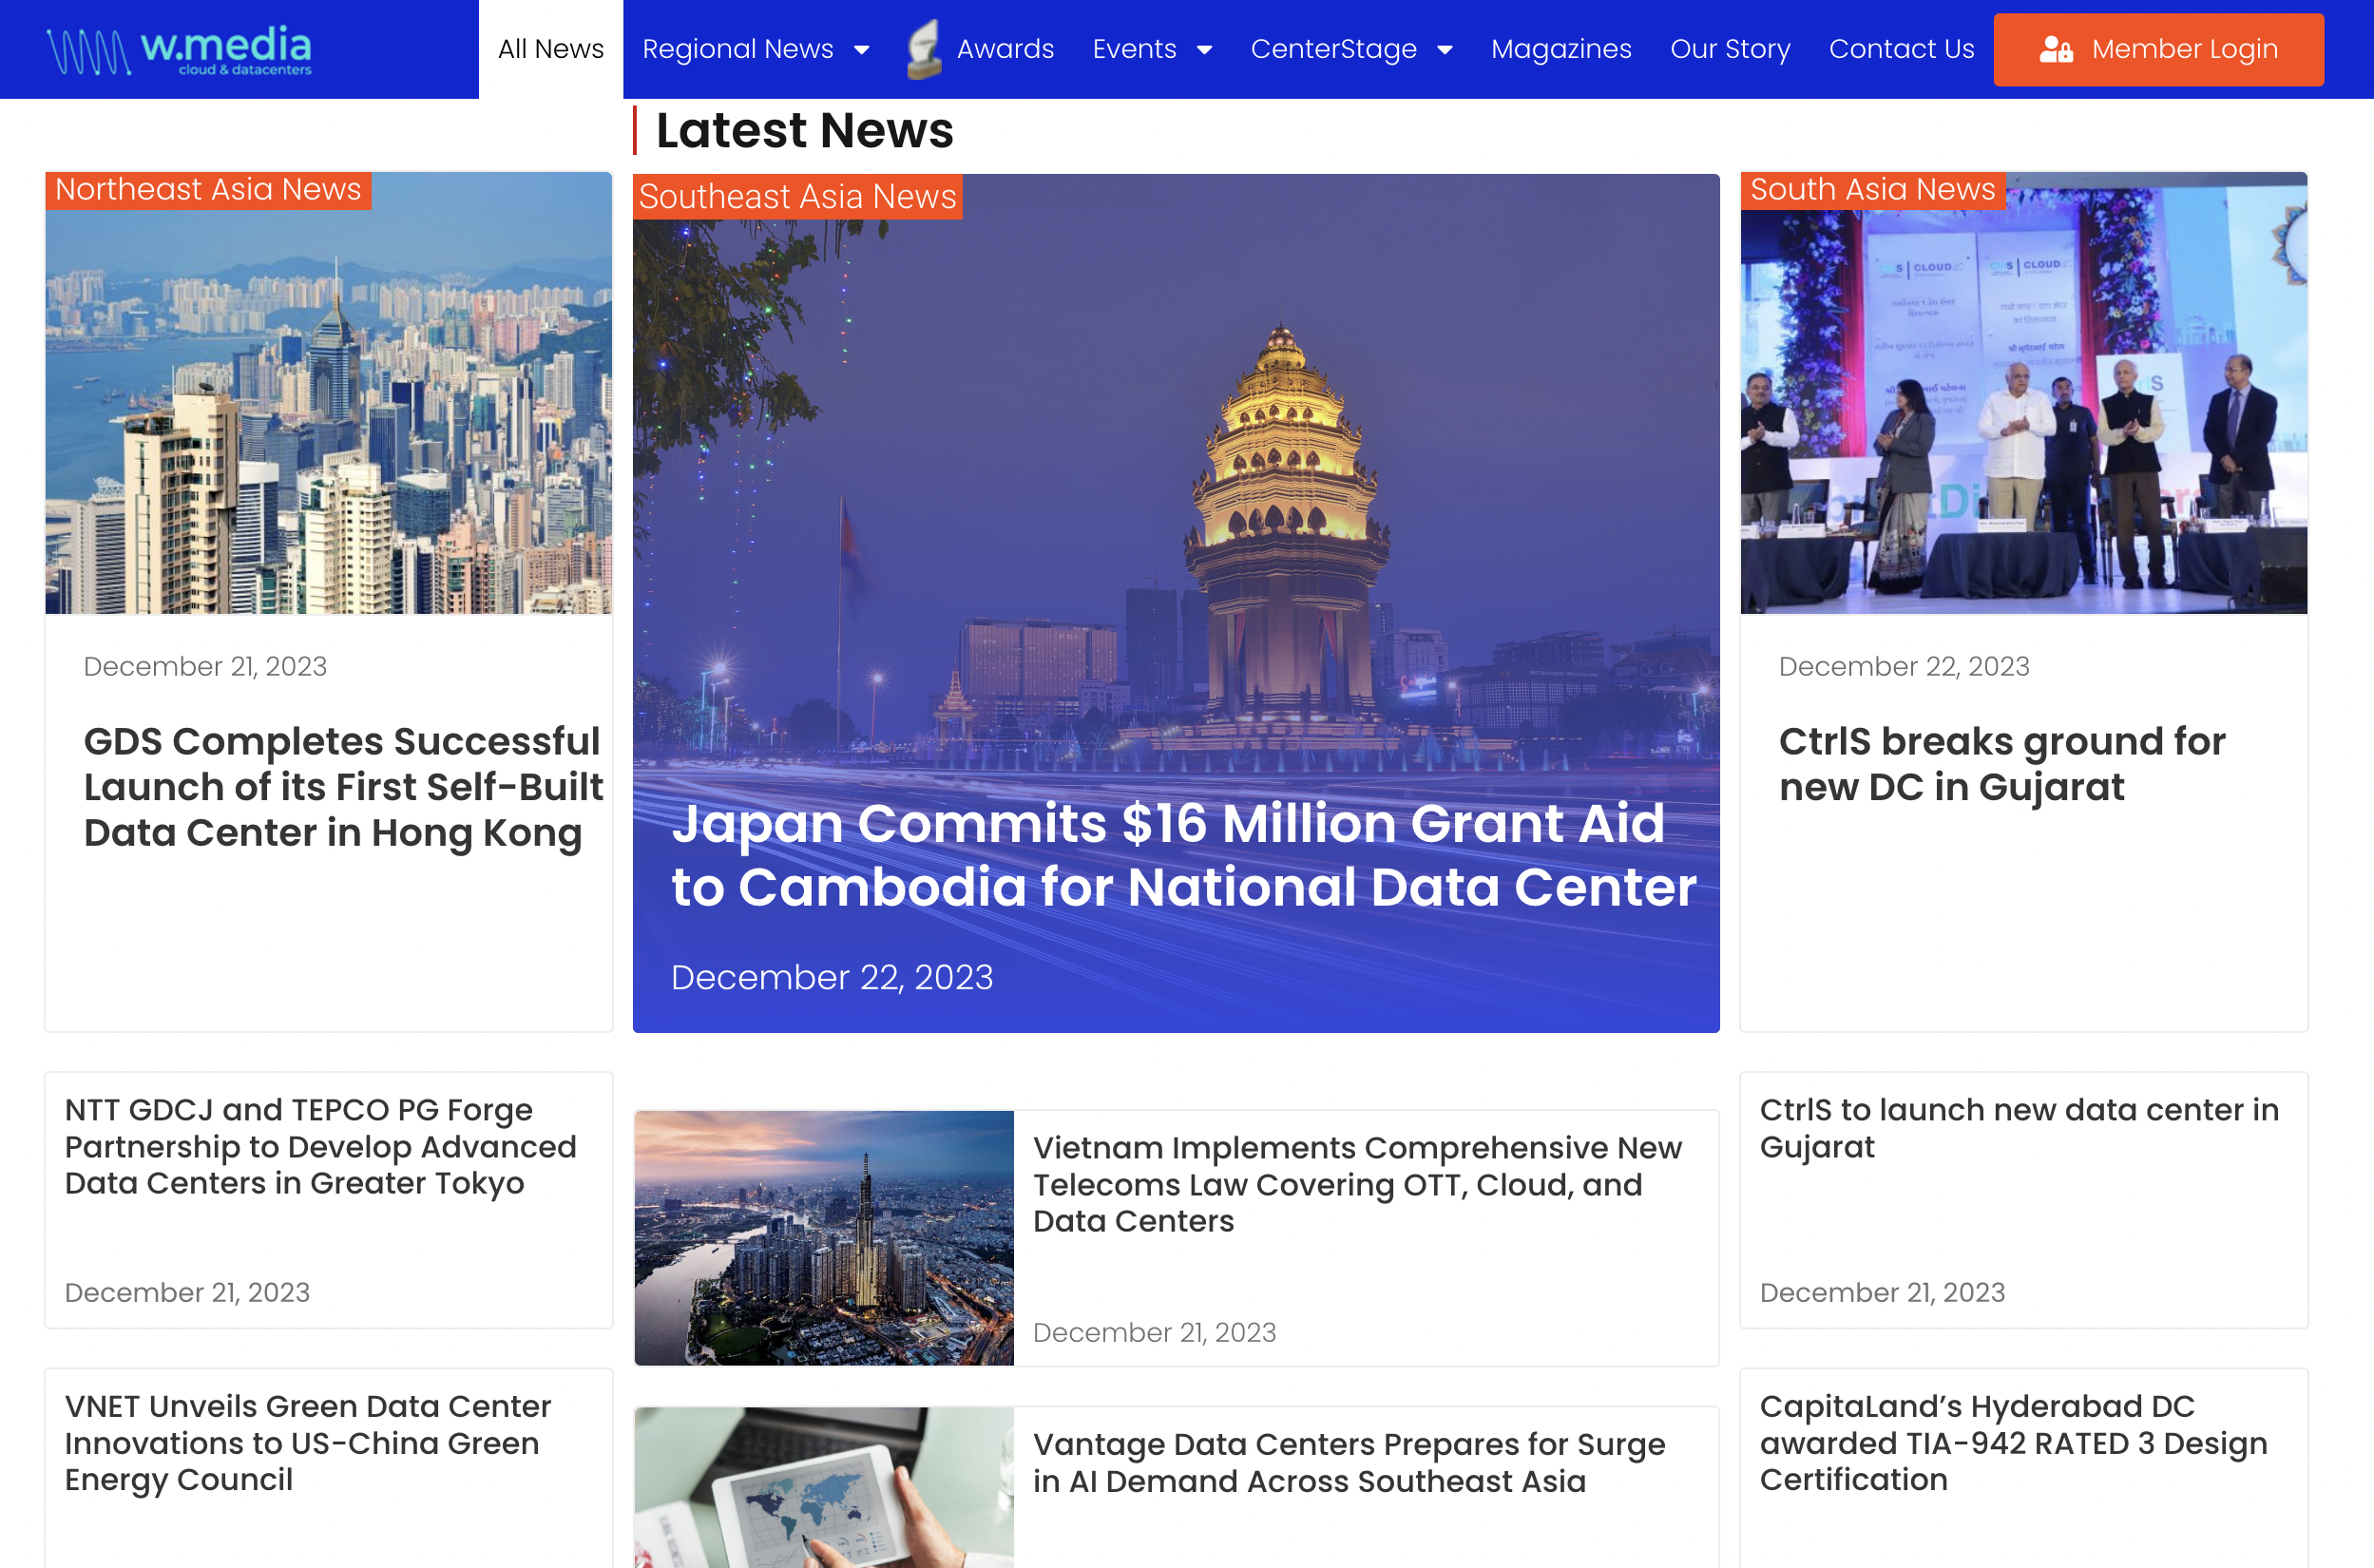Open the Regional News menu

(738, 49)
